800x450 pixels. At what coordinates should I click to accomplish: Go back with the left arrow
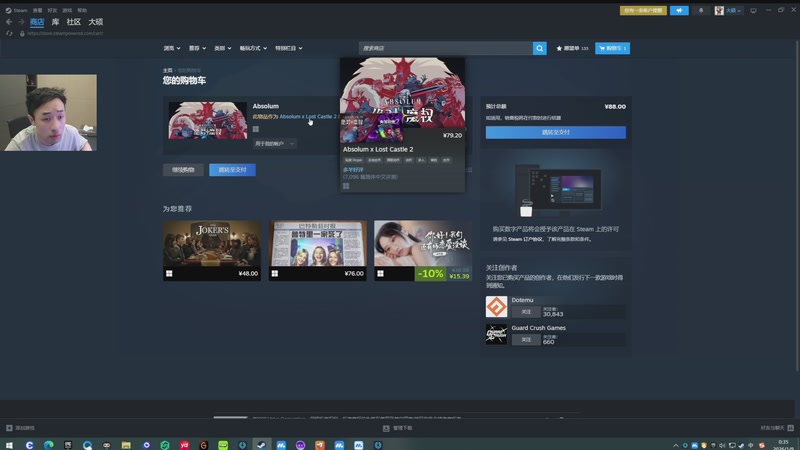tap(9, 22)
